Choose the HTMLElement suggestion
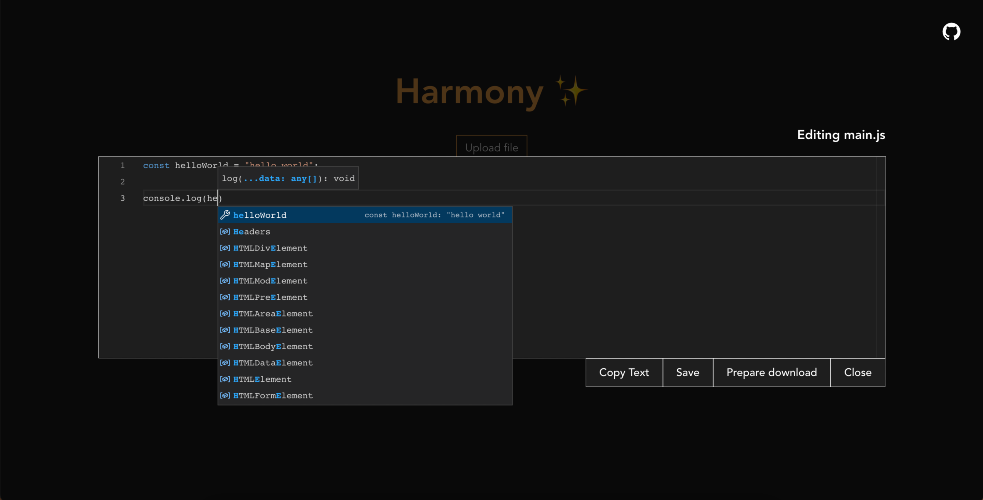 point(262,380)
